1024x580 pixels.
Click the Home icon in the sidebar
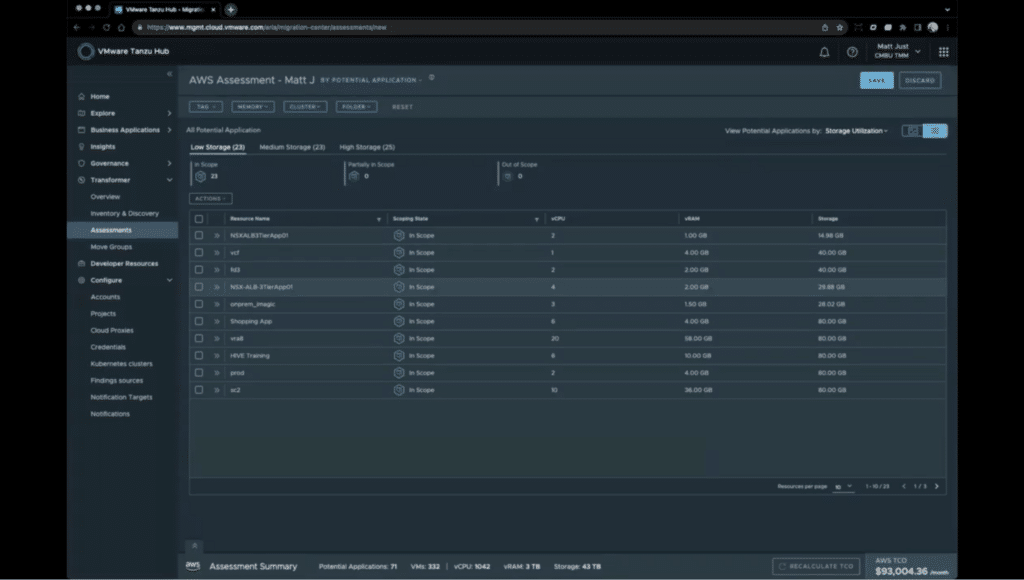[82, 97]
